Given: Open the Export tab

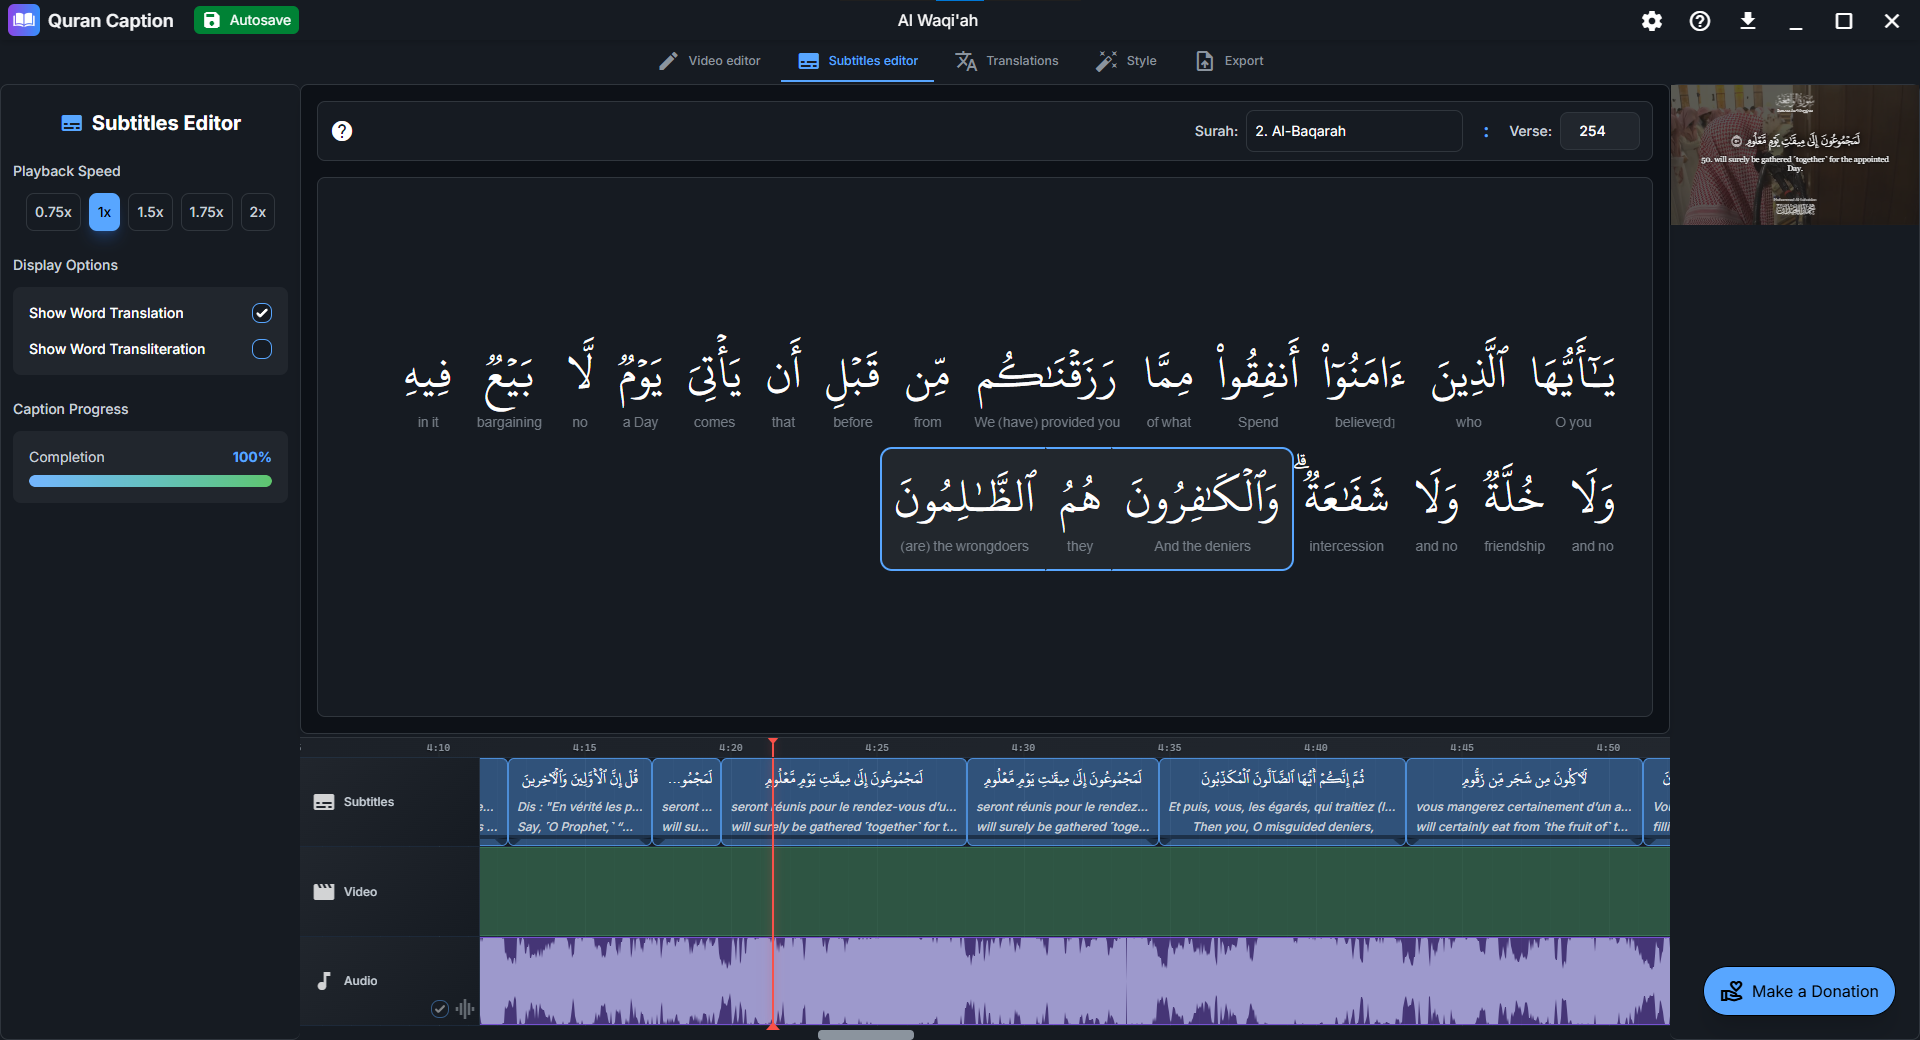Looking at the screenshot, I should [x=1228, y=61].
